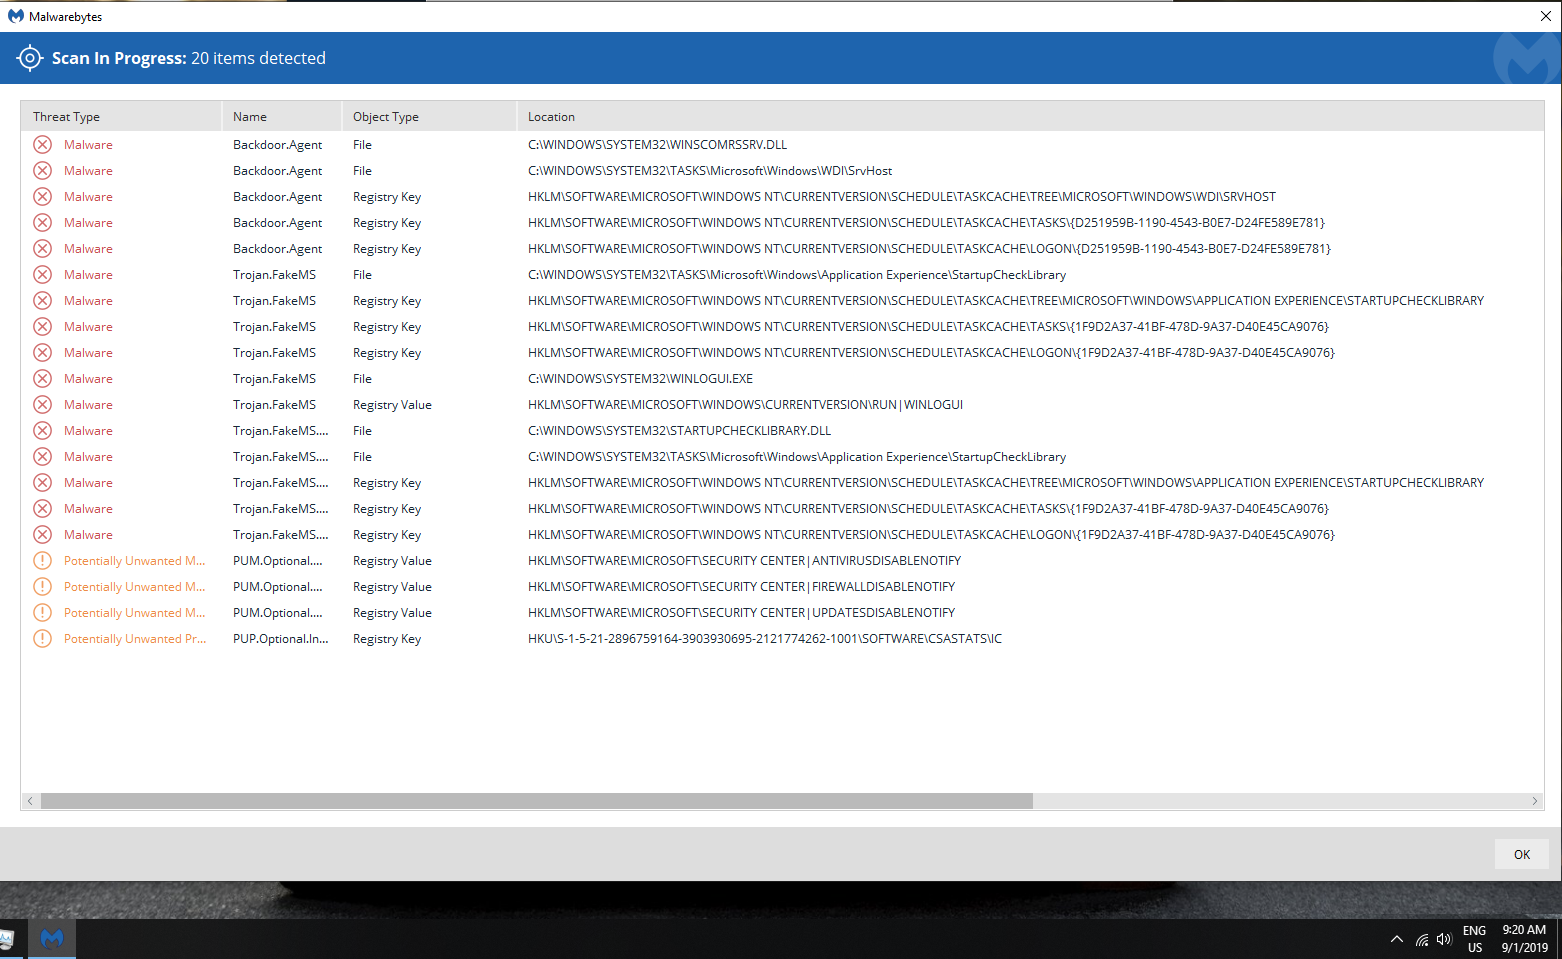The image size is (1562, 959).
Task: Click threat icon for WDI\SrvHost tasks file row
Action: [x=43, y=171]
